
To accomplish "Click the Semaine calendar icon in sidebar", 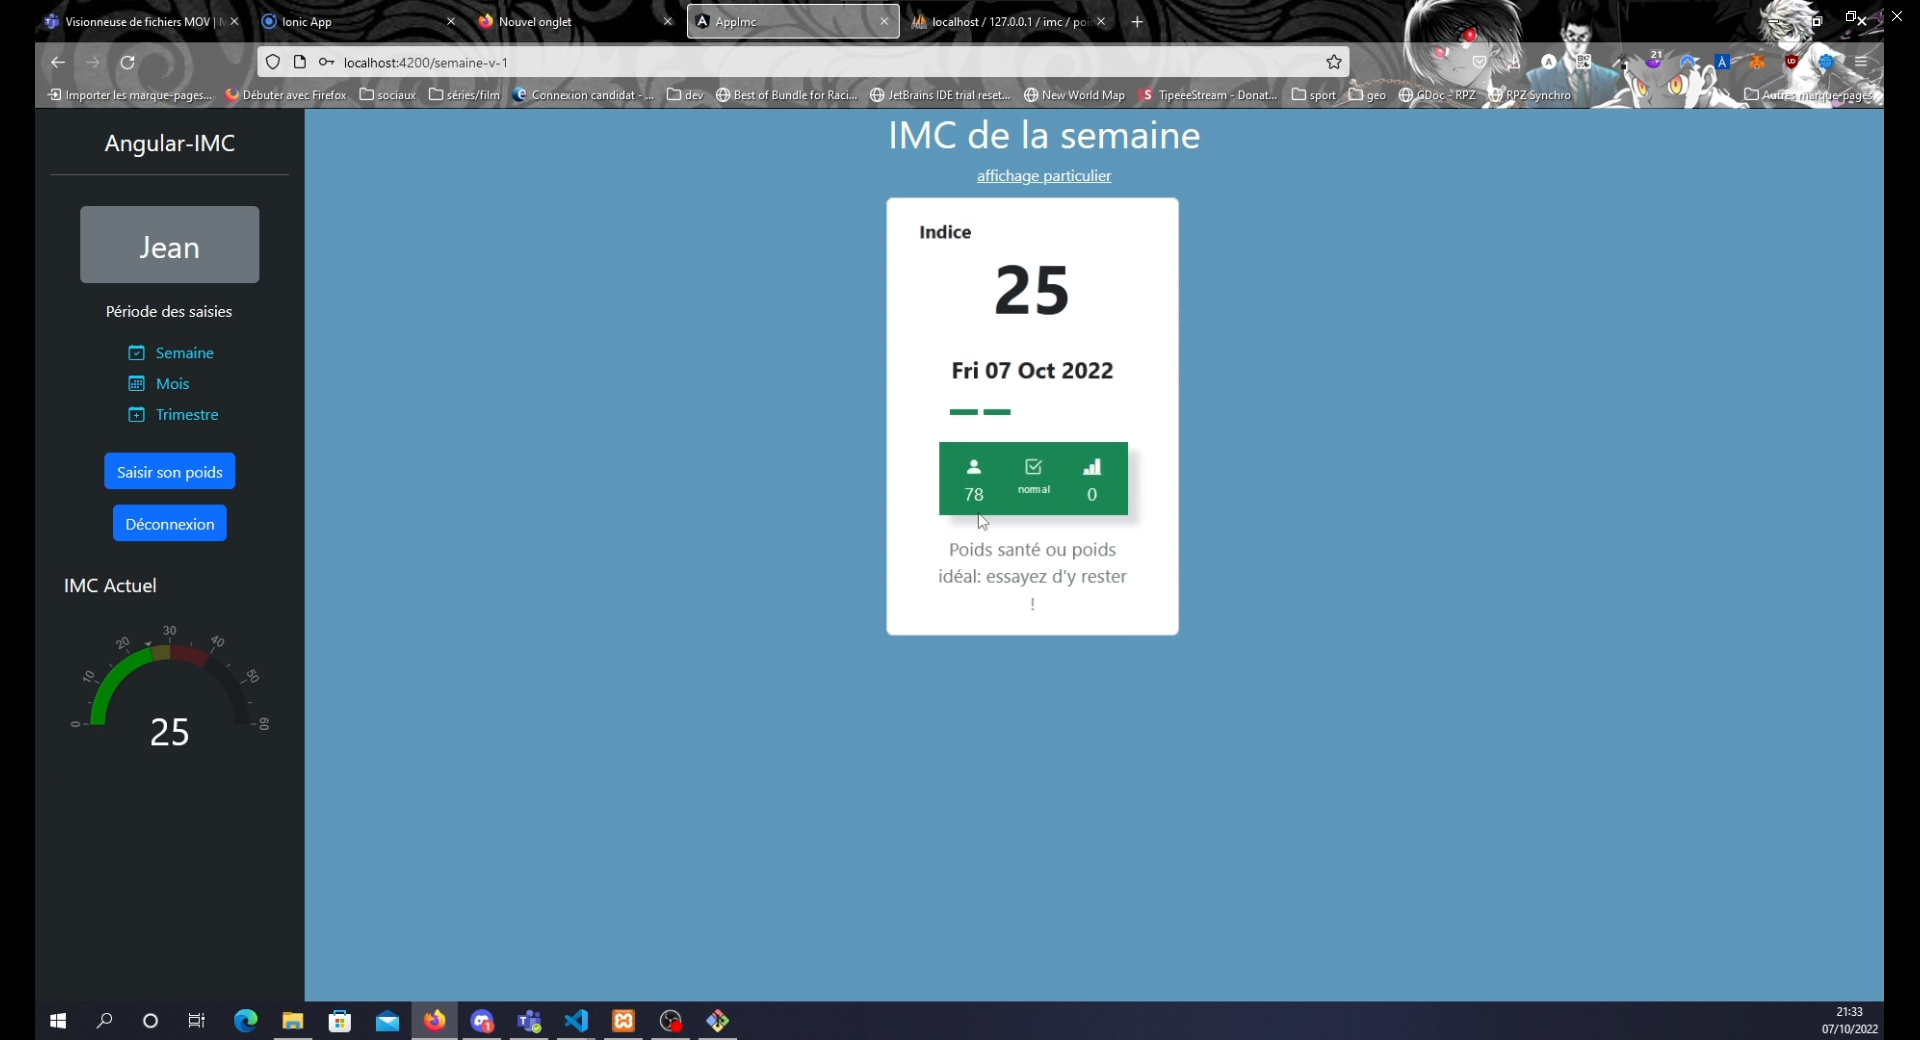I will coord(137,353).
